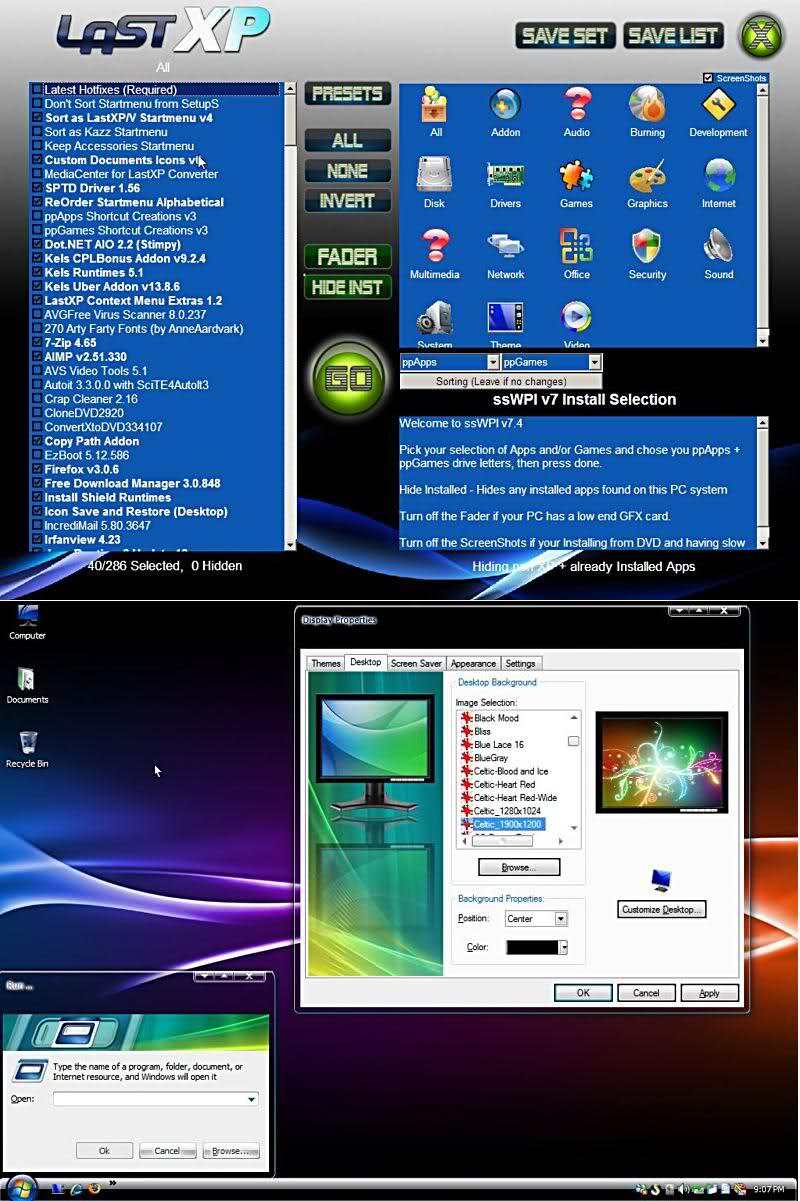Image resolution: width=800 pixels, height=1201 pixels.
Task: Click Browse in Display Properties
Action: tap(518, 867)
